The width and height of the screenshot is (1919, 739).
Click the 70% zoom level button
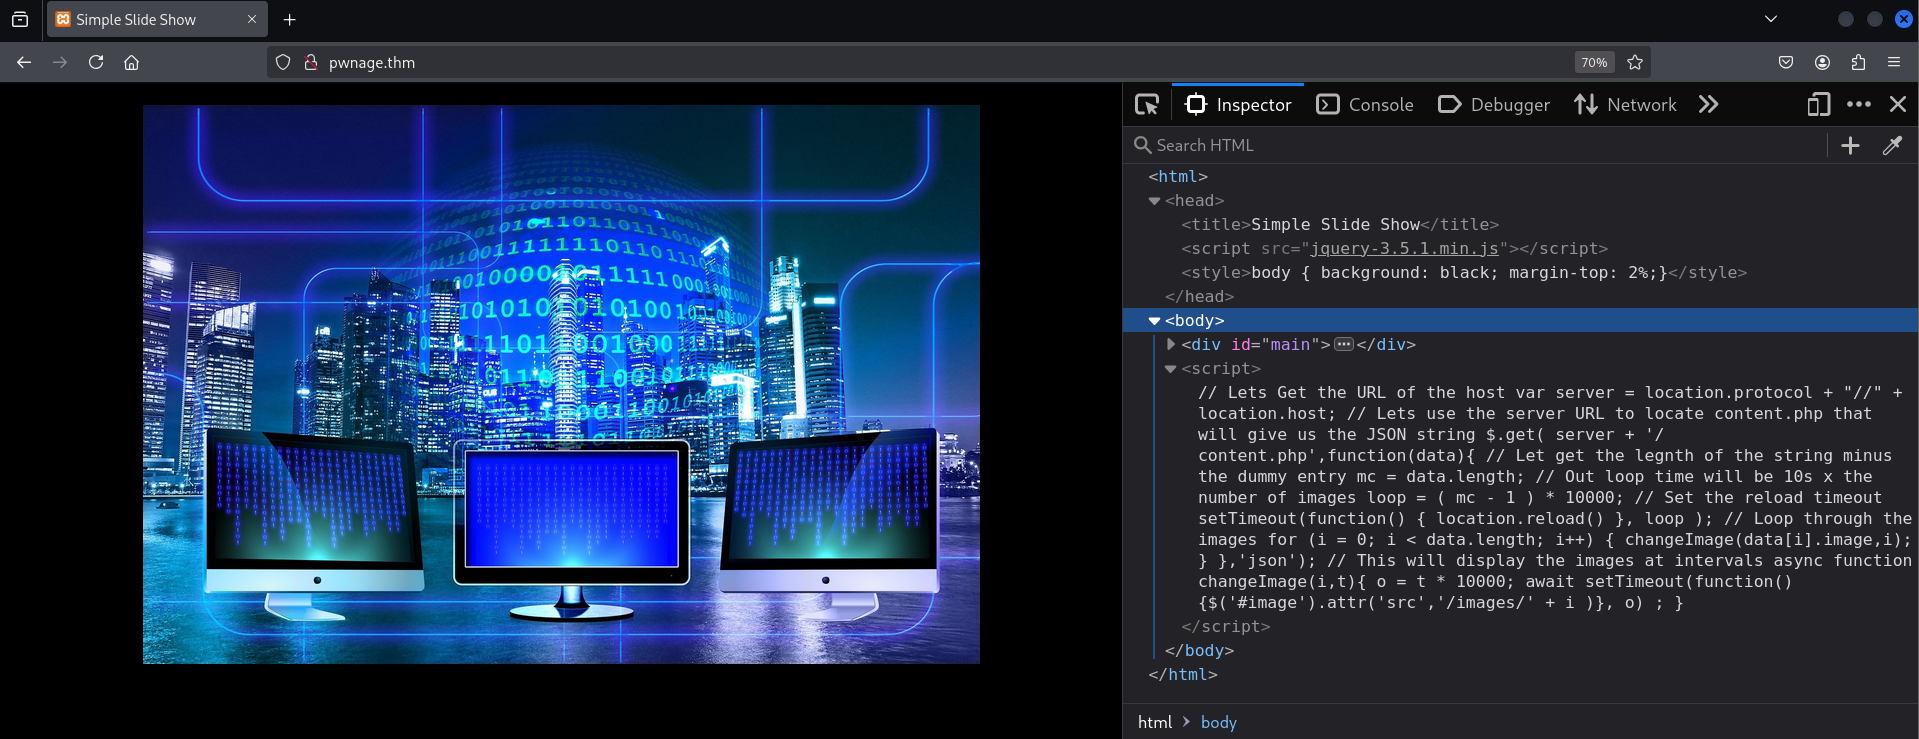(x=1594, y=62)
